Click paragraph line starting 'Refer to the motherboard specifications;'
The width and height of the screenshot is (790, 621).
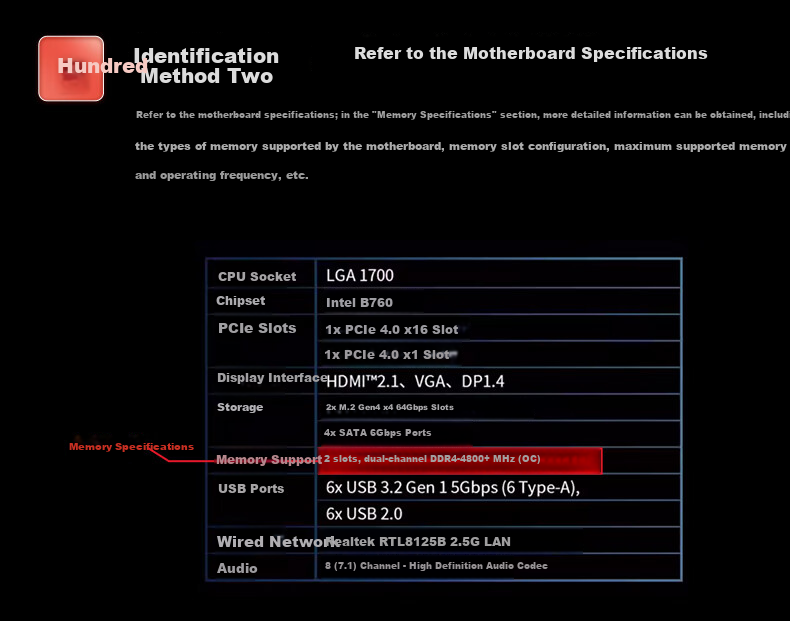(x=463, y=115)
